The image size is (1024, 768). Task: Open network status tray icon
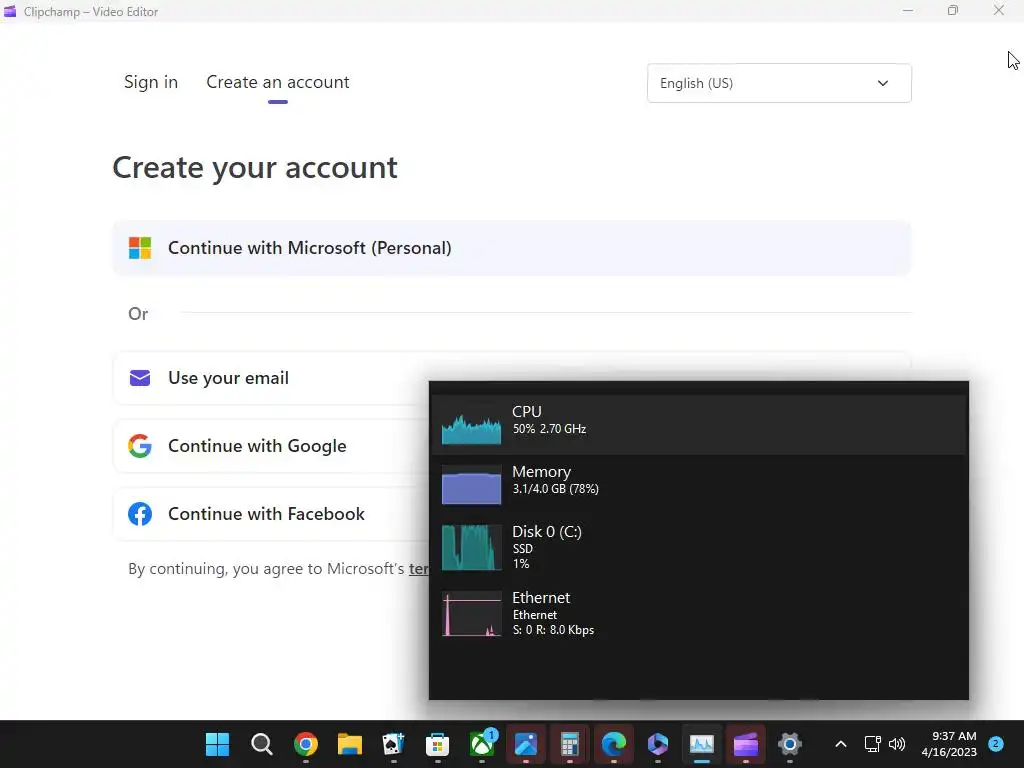[872, 744]
